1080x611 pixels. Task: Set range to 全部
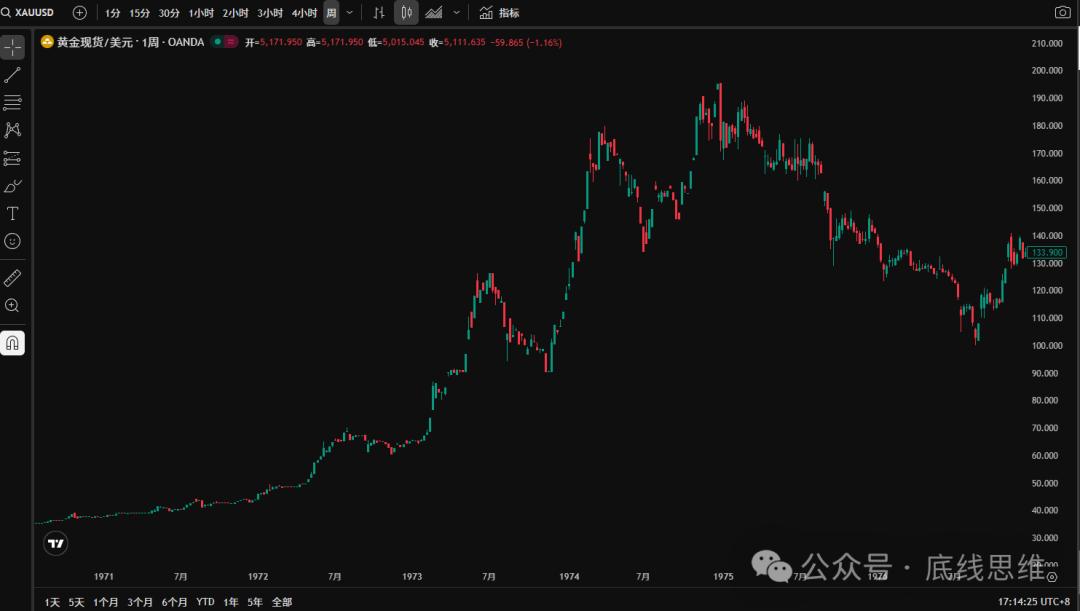[282, 602]
